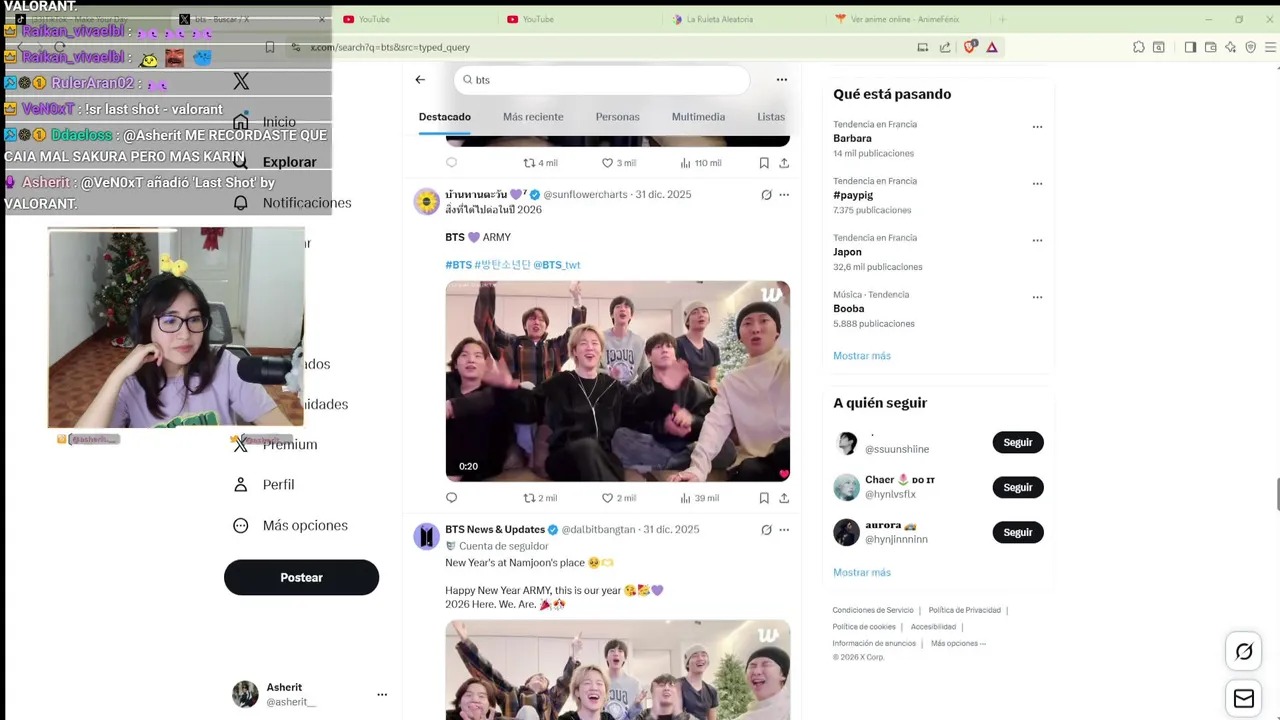This screenshot has height=720, width=1280.
Task: Open Condiciones de Servicio footer link
Action: [x=873, y=610]
